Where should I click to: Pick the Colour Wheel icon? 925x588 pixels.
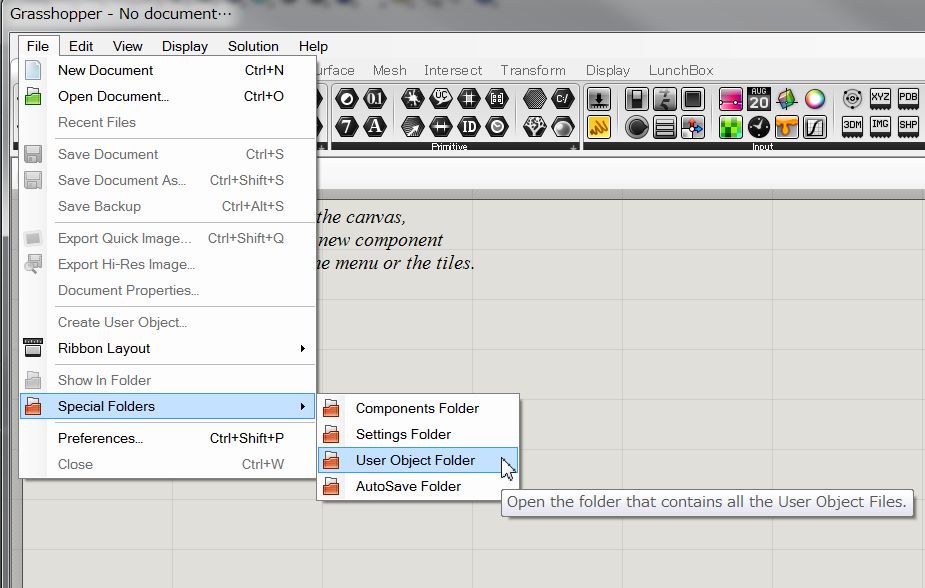815,99
